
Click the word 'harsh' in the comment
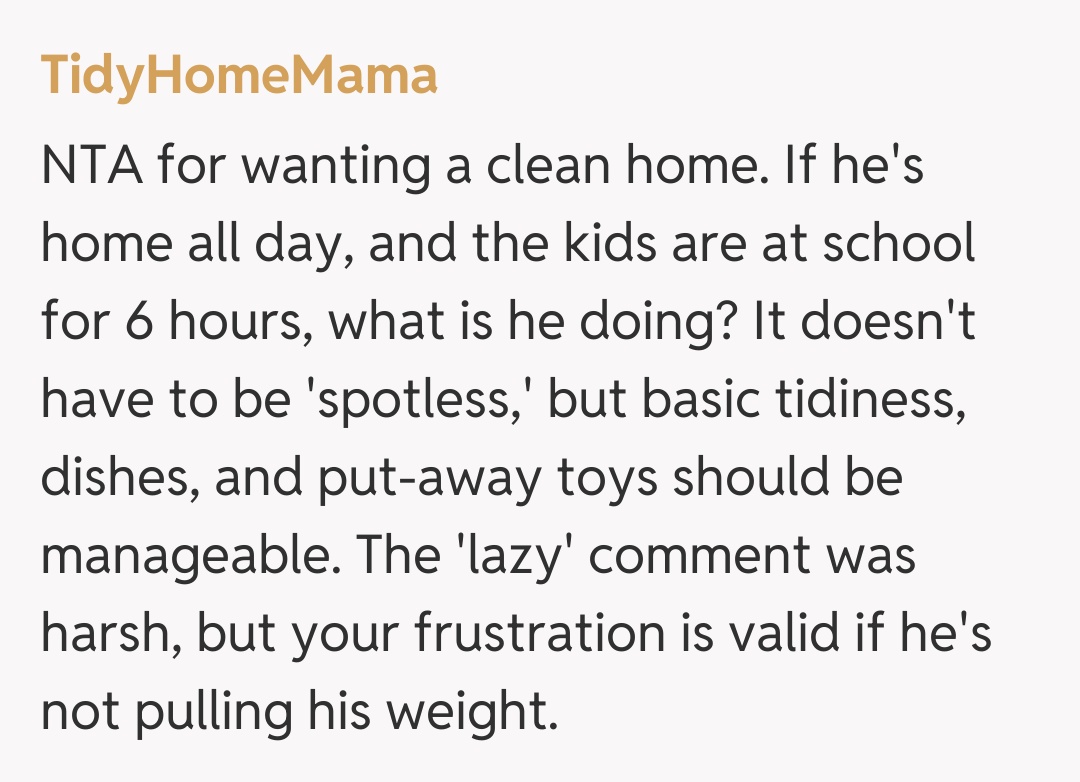[x=106, y=634]
